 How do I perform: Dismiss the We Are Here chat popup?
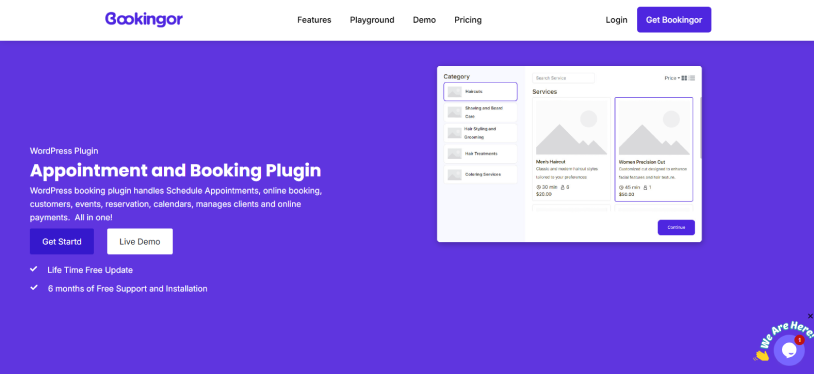[x=810, y=316]
